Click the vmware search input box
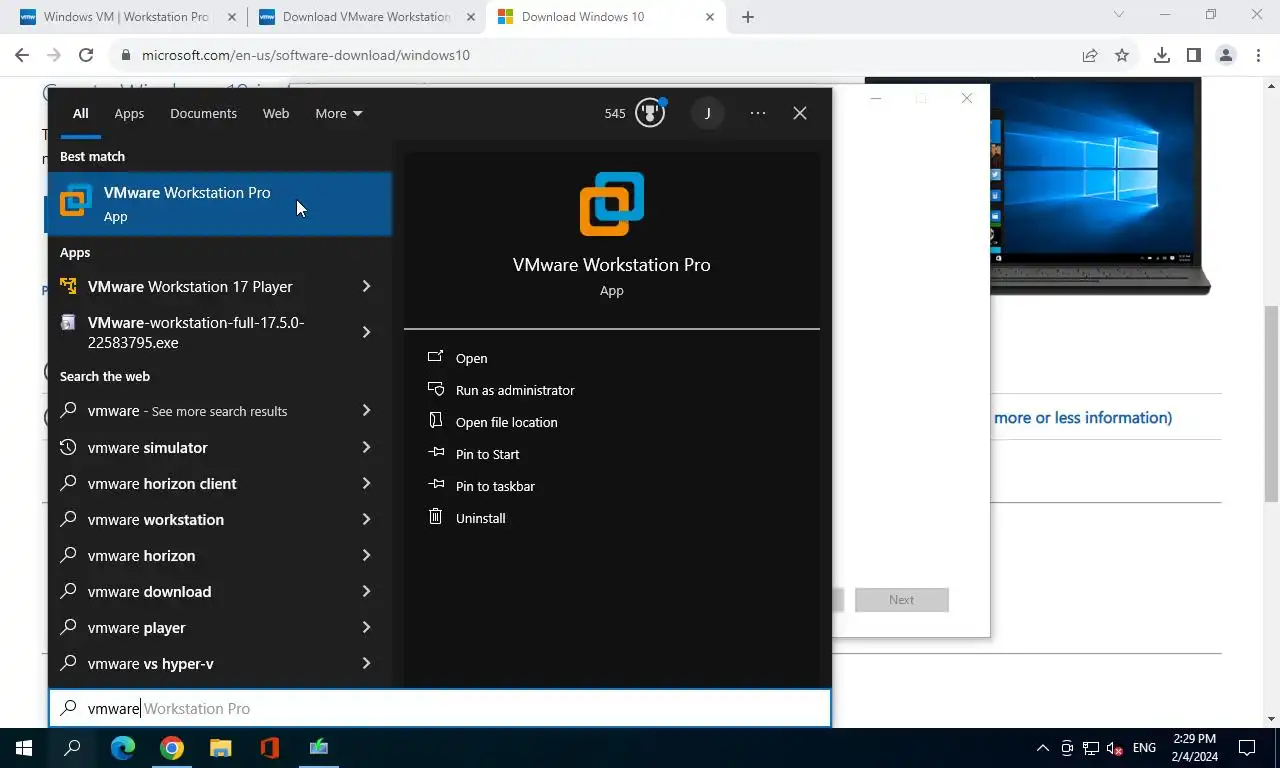Screen dimensions: 1280x768 click(440, 708)
